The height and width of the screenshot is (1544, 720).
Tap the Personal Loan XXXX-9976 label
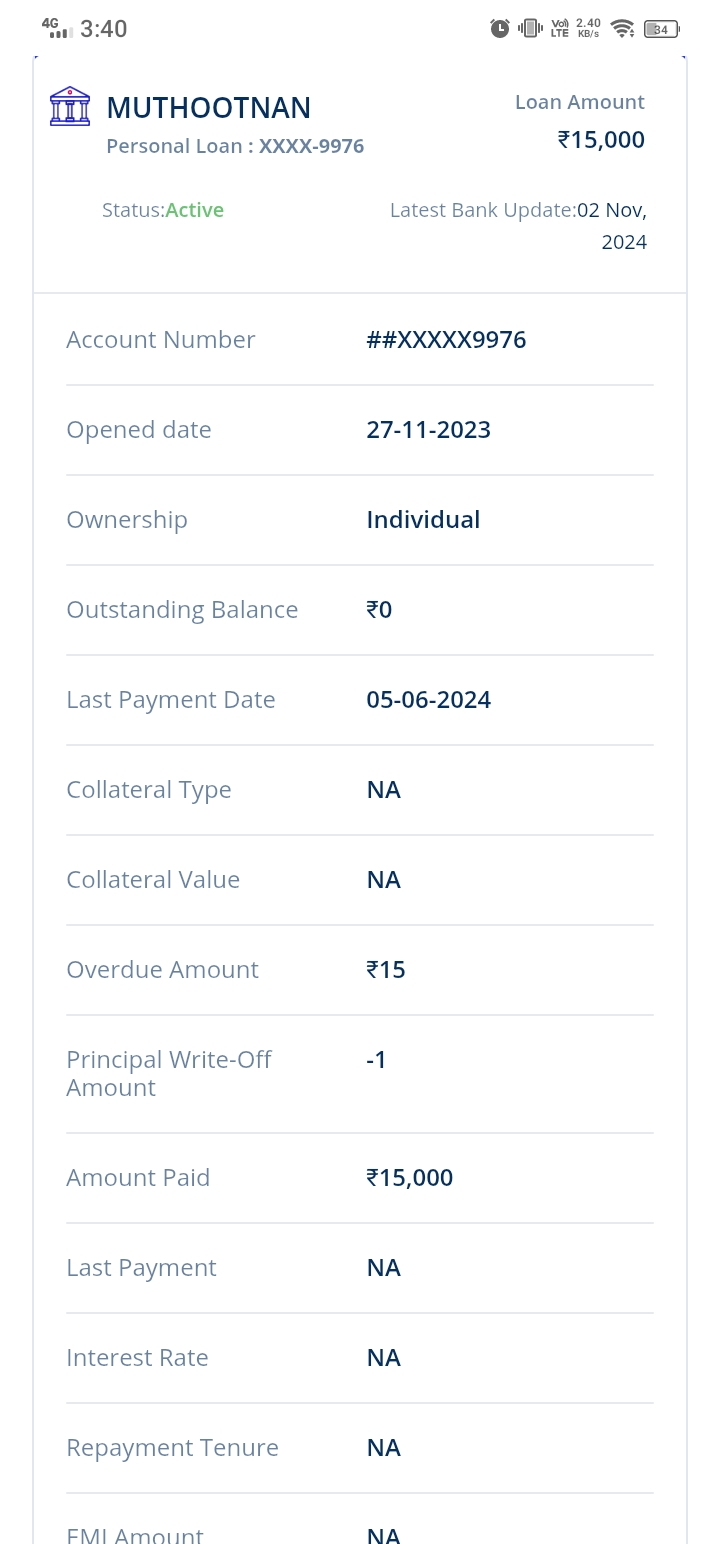point(235,146)
